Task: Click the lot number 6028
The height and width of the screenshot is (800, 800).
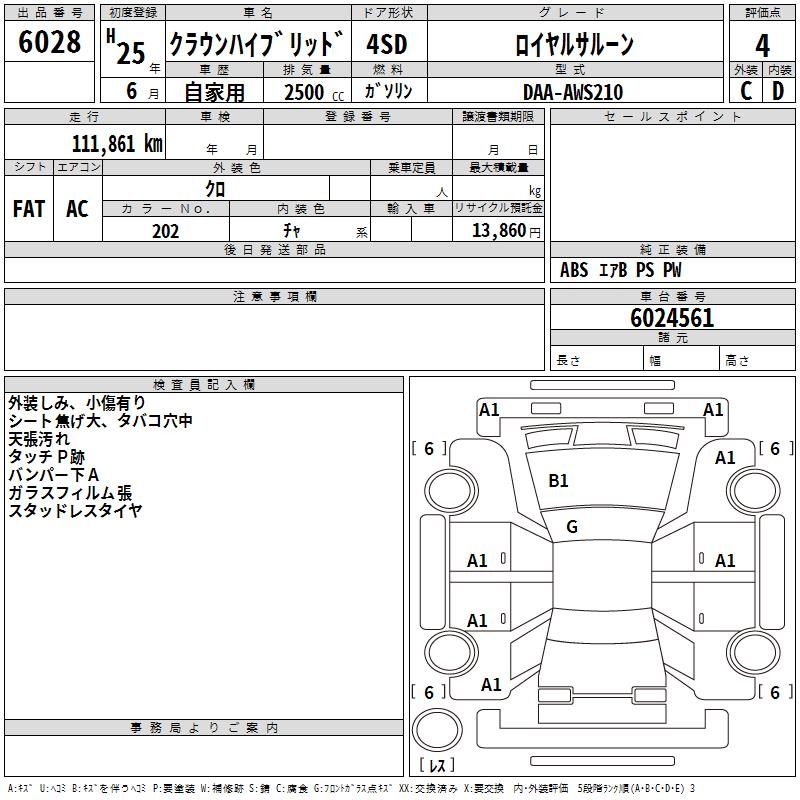Action: [x=49, y=42]
